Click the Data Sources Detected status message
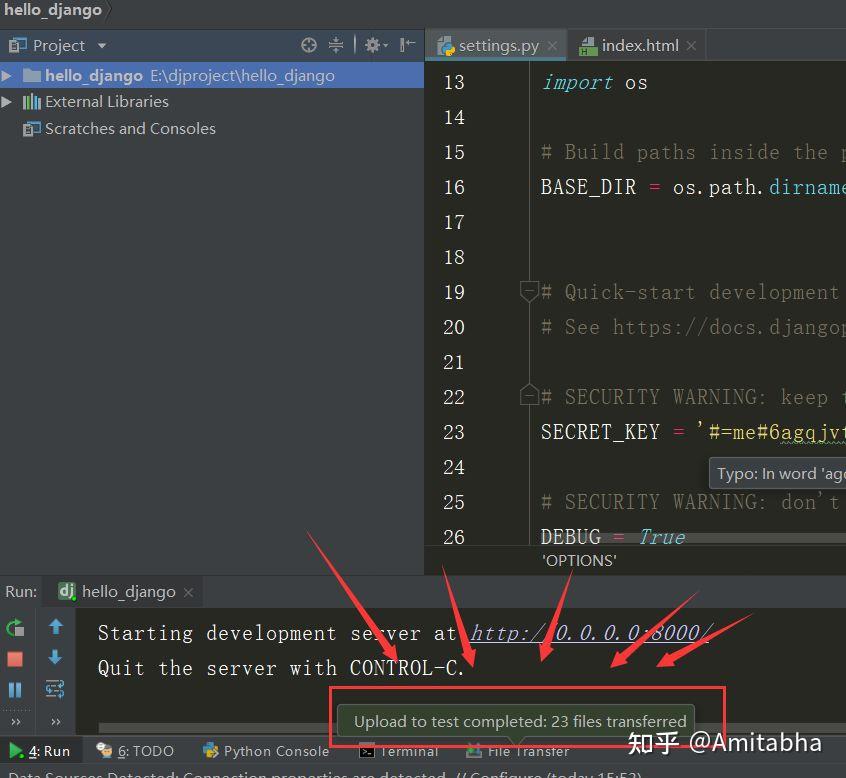 tap(324, 774)
